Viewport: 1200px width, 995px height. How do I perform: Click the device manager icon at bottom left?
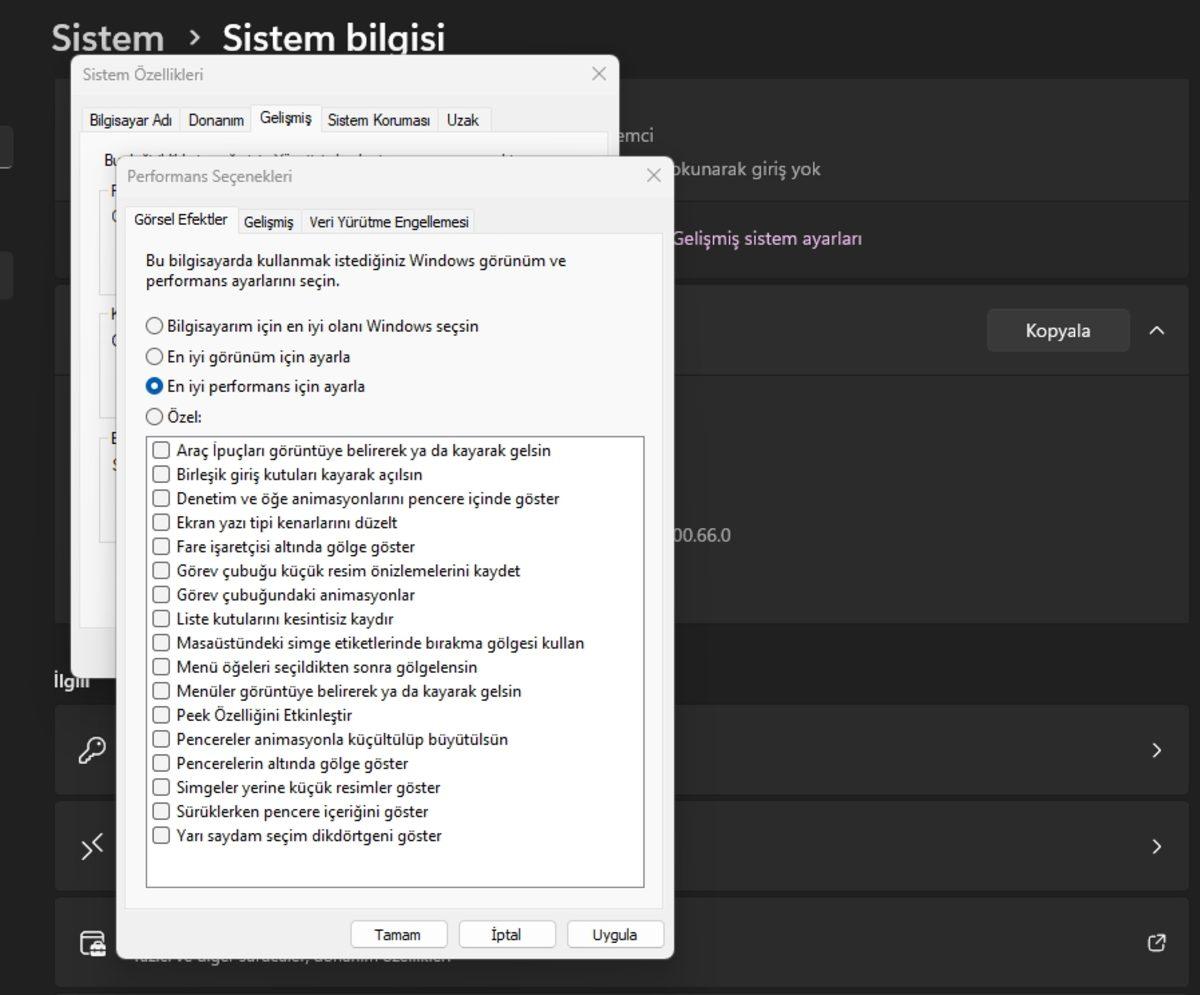coord(93,943)
